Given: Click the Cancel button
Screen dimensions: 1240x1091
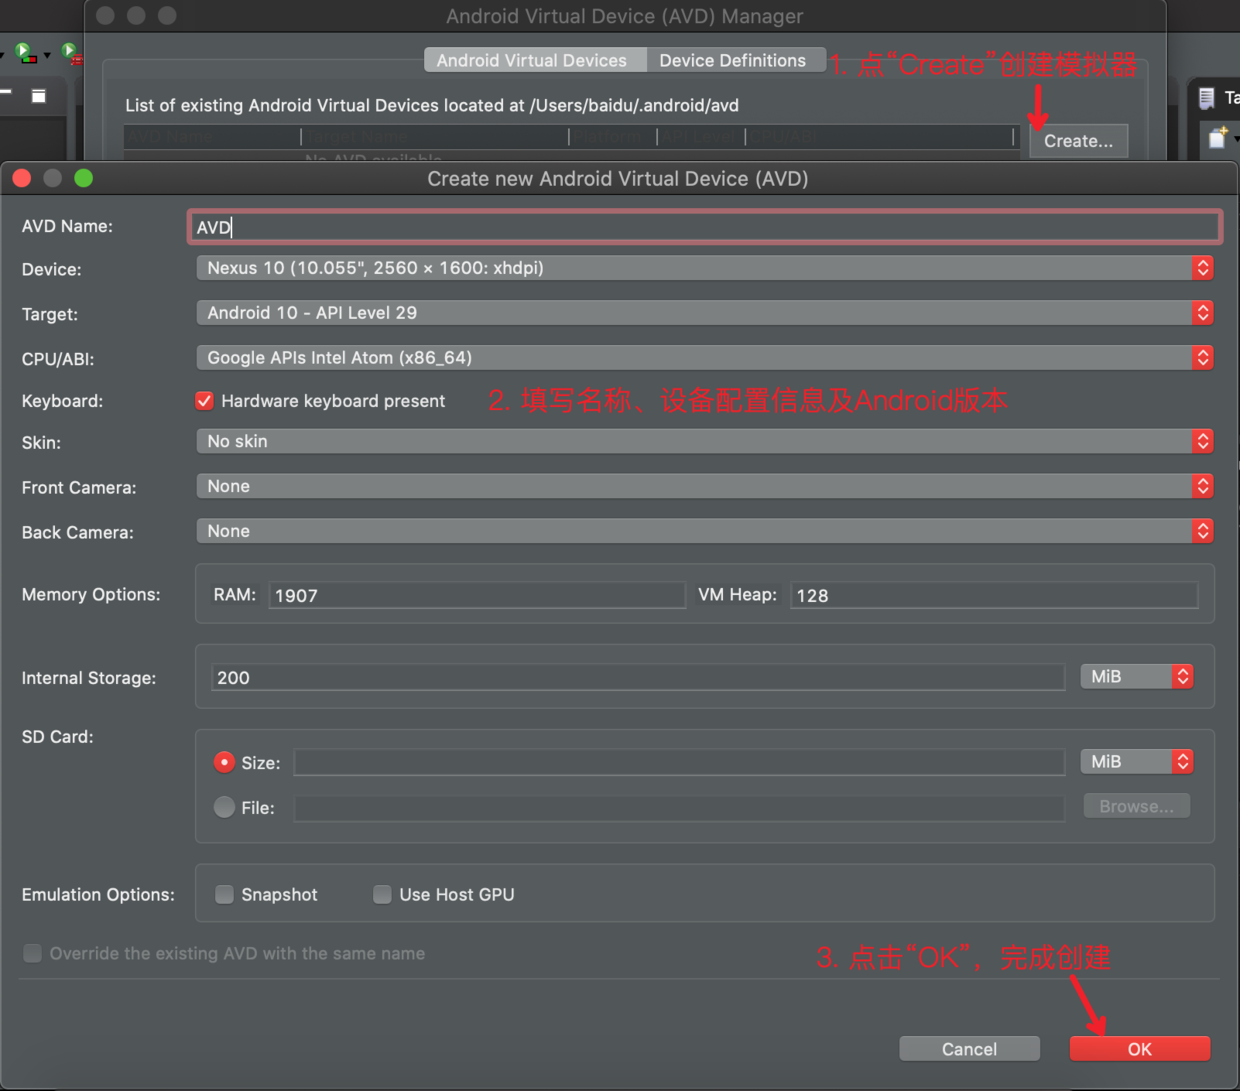Looking at the screenshot, I should (969, 1049).
